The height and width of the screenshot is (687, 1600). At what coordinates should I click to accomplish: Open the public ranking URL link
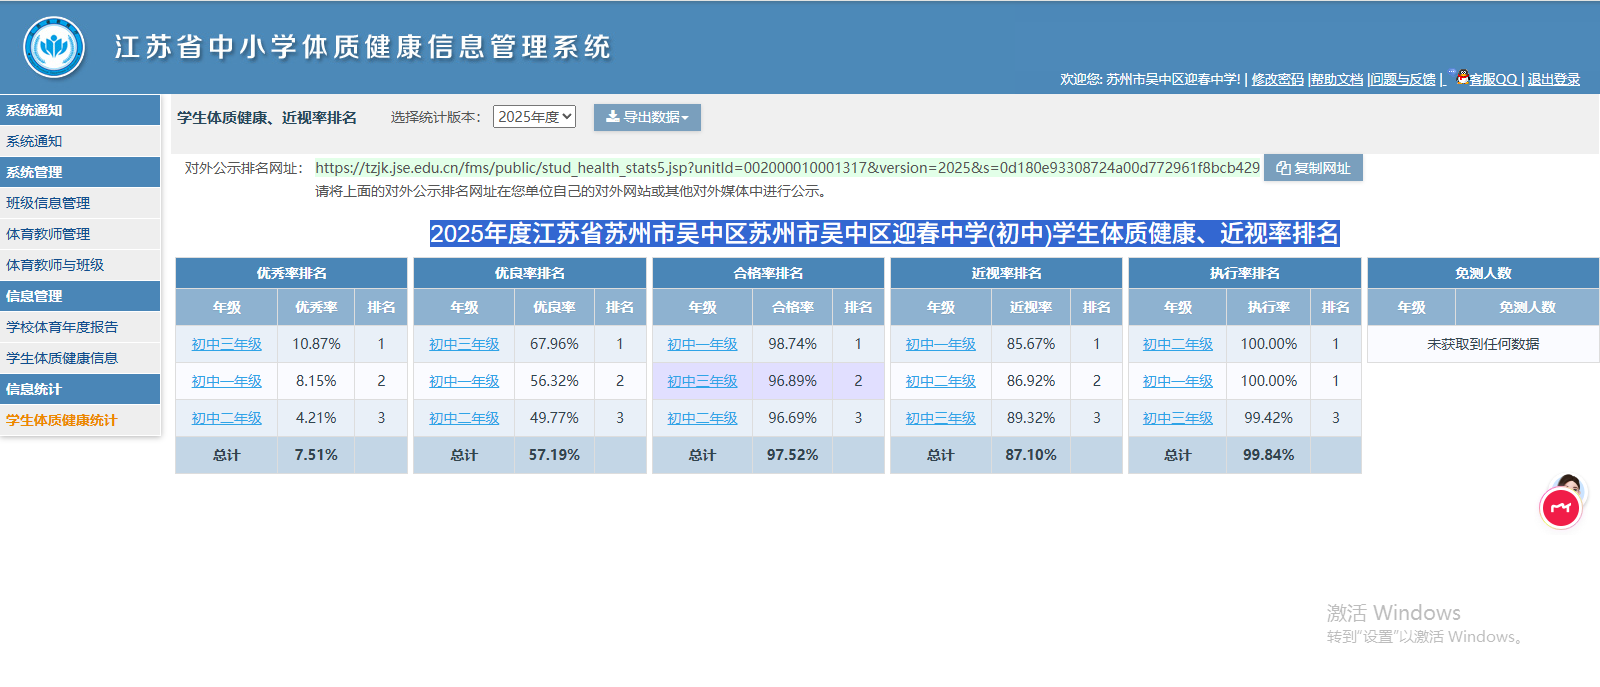pos(787,168)
